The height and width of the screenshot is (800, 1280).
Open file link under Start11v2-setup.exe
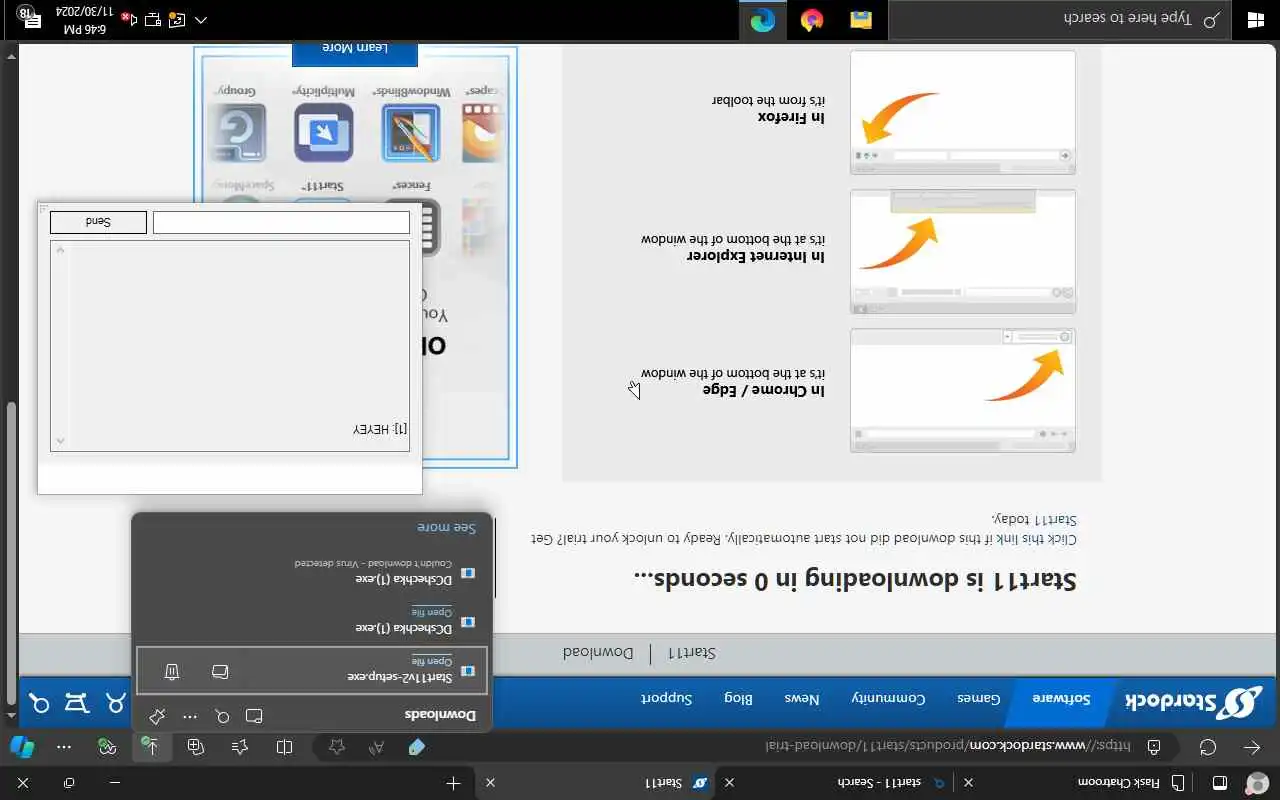pyautogui.click(x=432, y=662)
